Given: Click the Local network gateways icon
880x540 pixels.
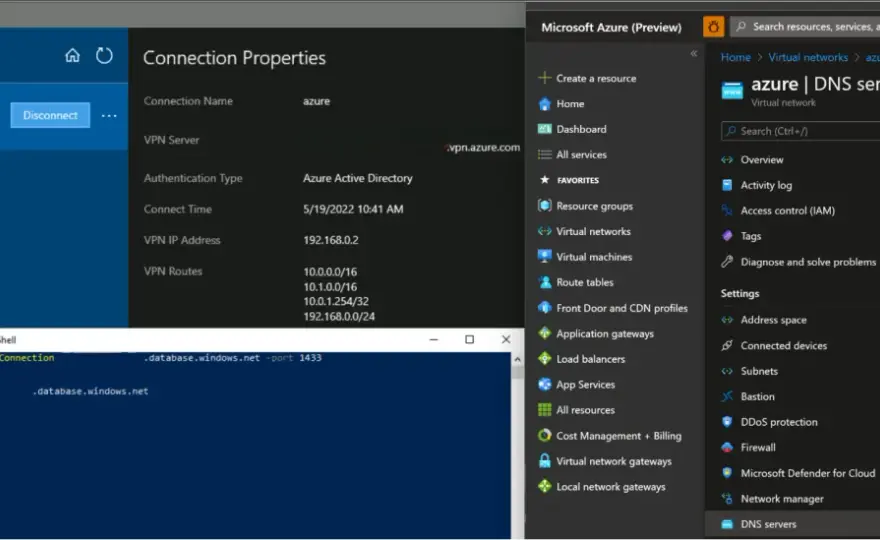Looking at the screenshot, I should [x=544, y=487].
